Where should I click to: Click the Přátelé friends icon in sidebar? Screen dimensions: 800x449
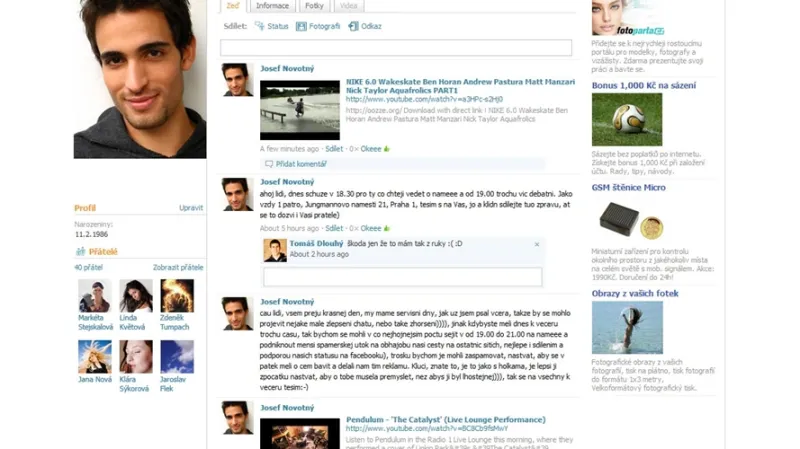(x=81, y=252)
